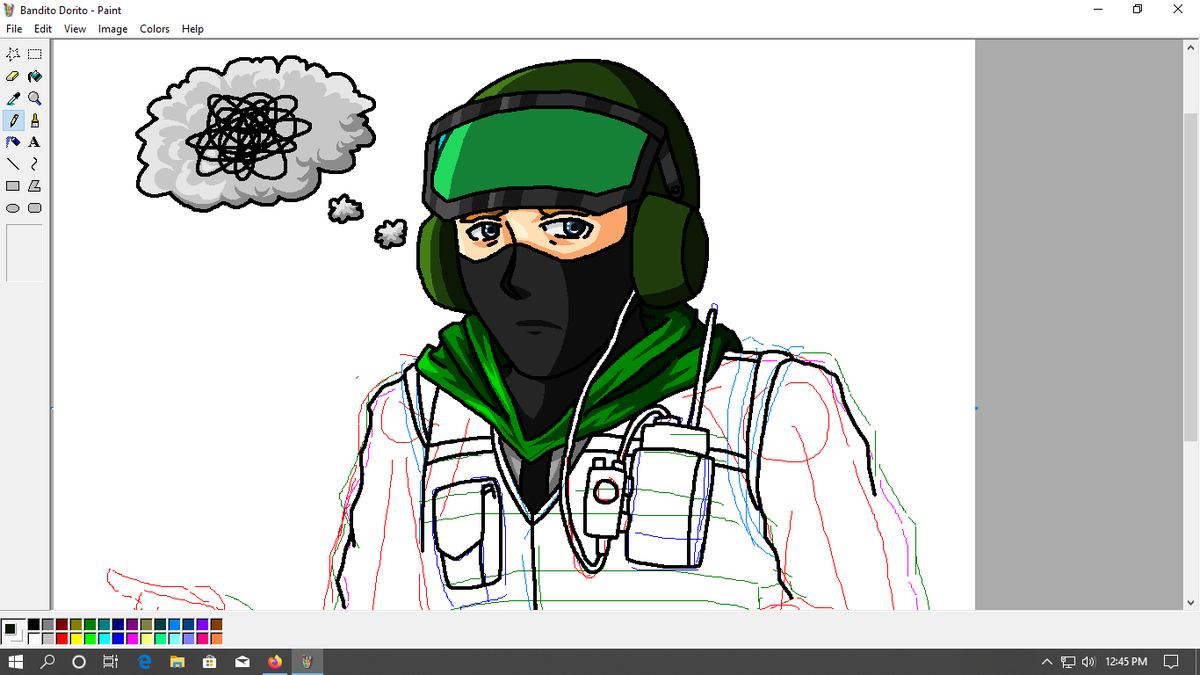
Task: Open the network icon in the system tray
Action: coord(1068,662)
